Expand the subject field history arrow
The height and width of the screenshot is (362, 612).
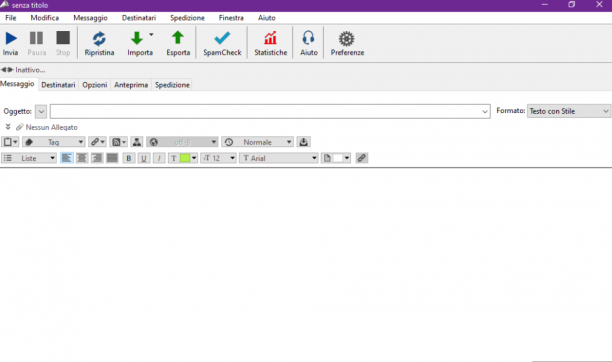point(485,112)
